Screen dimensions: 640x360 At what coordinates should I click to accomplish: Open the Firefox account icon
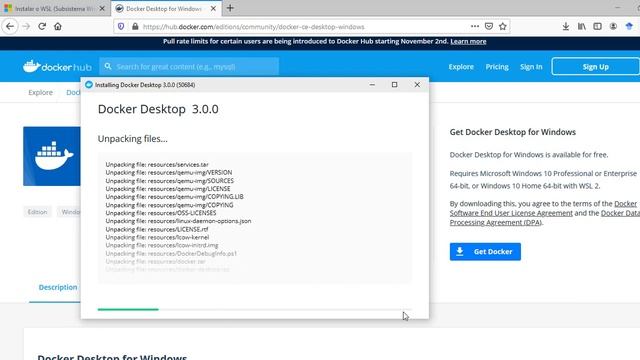613,27
